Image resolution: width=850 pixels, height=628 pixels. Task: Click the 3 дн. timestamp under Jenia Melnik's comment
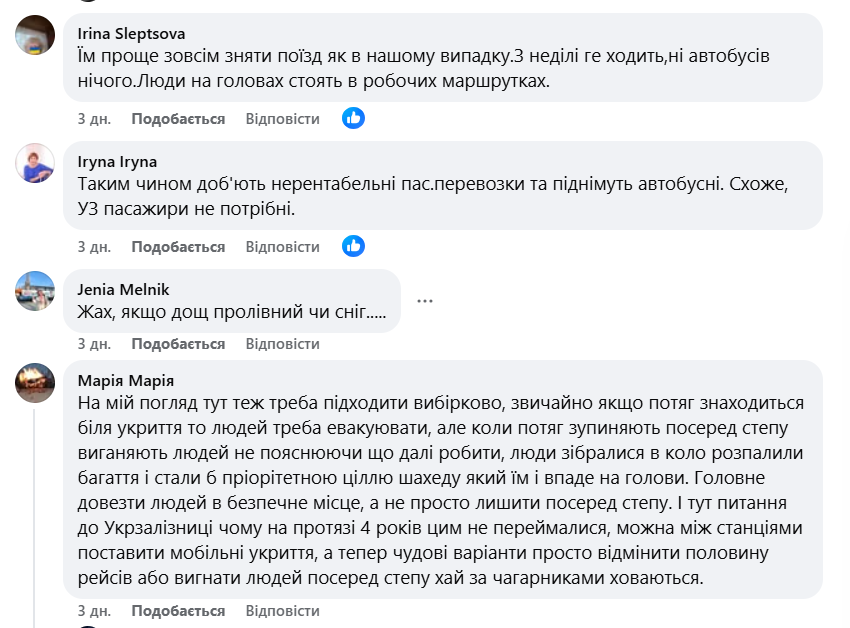(x=94, y=344)
